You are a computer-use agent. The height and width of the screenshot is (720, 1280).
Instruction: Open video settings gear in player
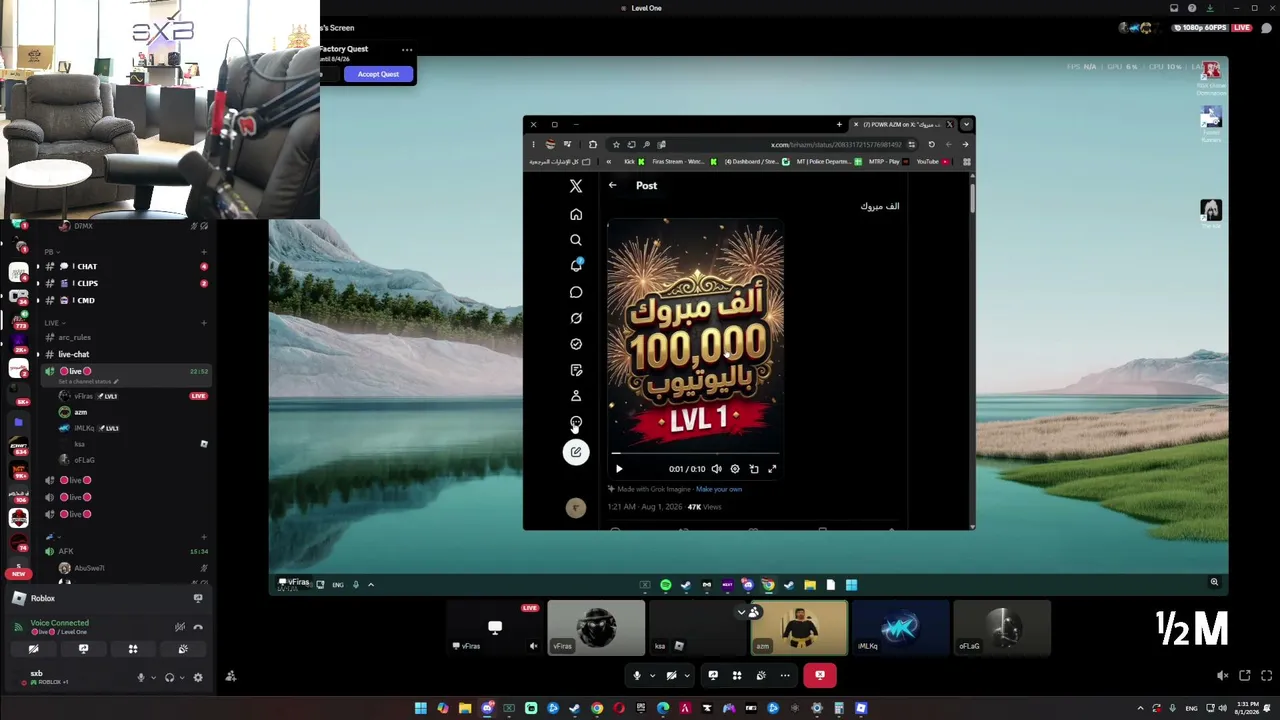735,469
